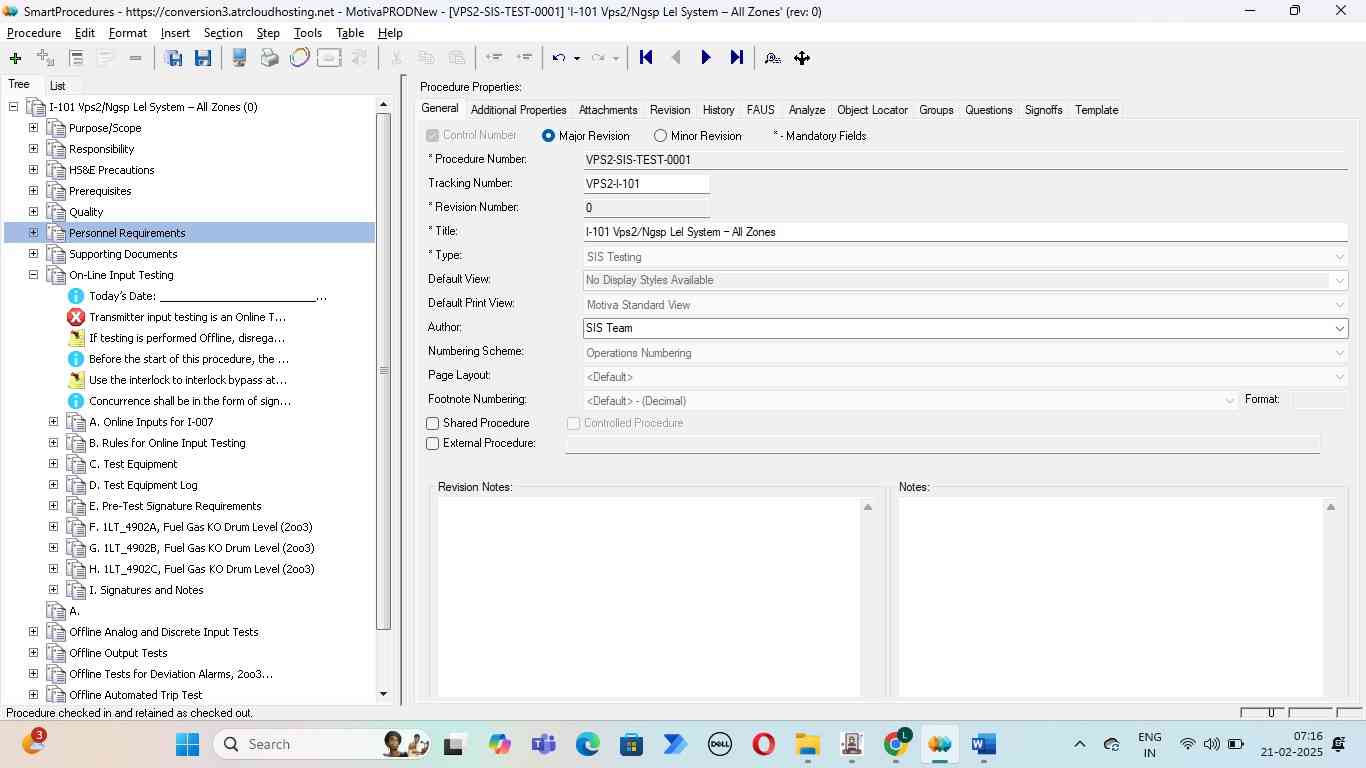Go to first item navigation icon
The width and height of the screenshot is (1366, 768).
tap(646, 58)
